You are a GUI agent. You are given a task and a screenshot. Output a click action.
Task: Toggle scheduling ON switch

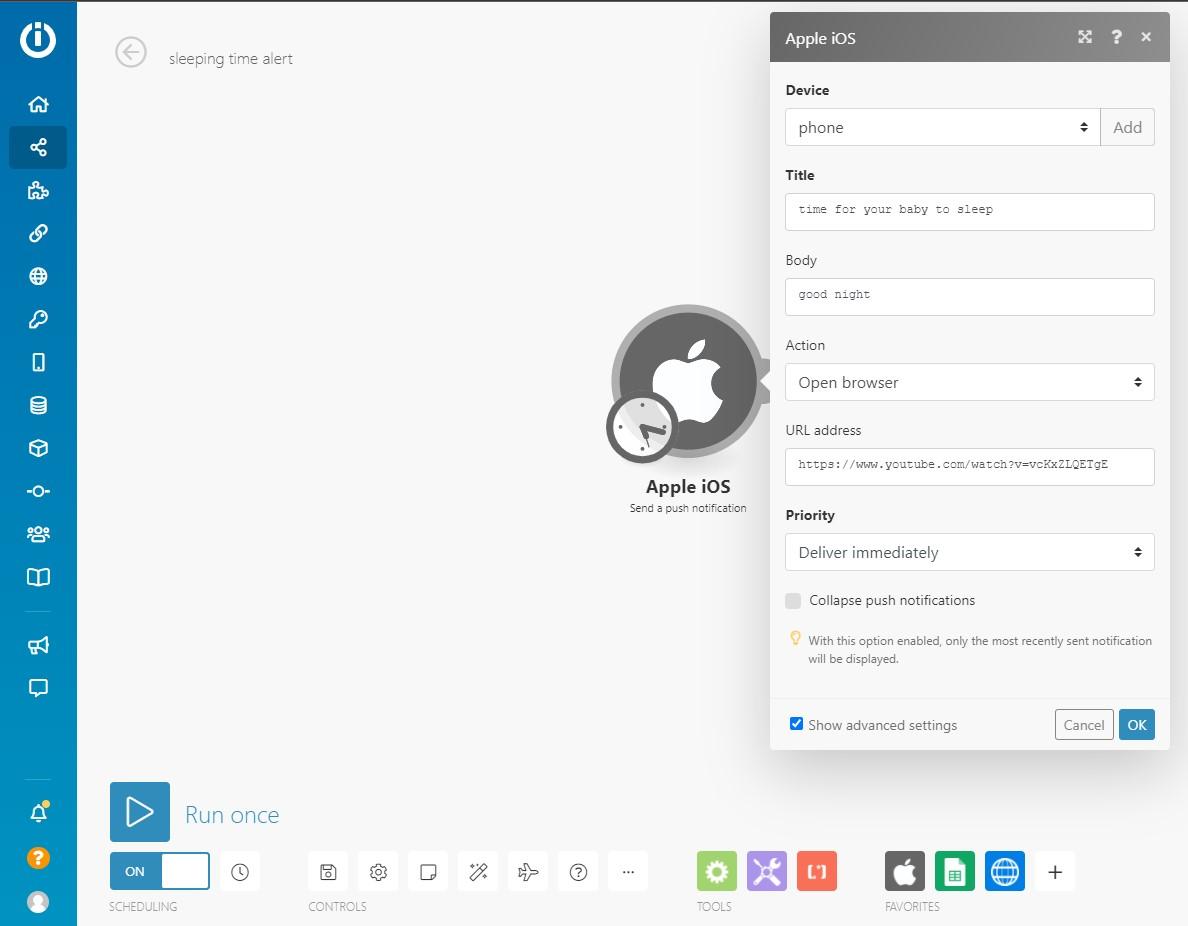159,871
